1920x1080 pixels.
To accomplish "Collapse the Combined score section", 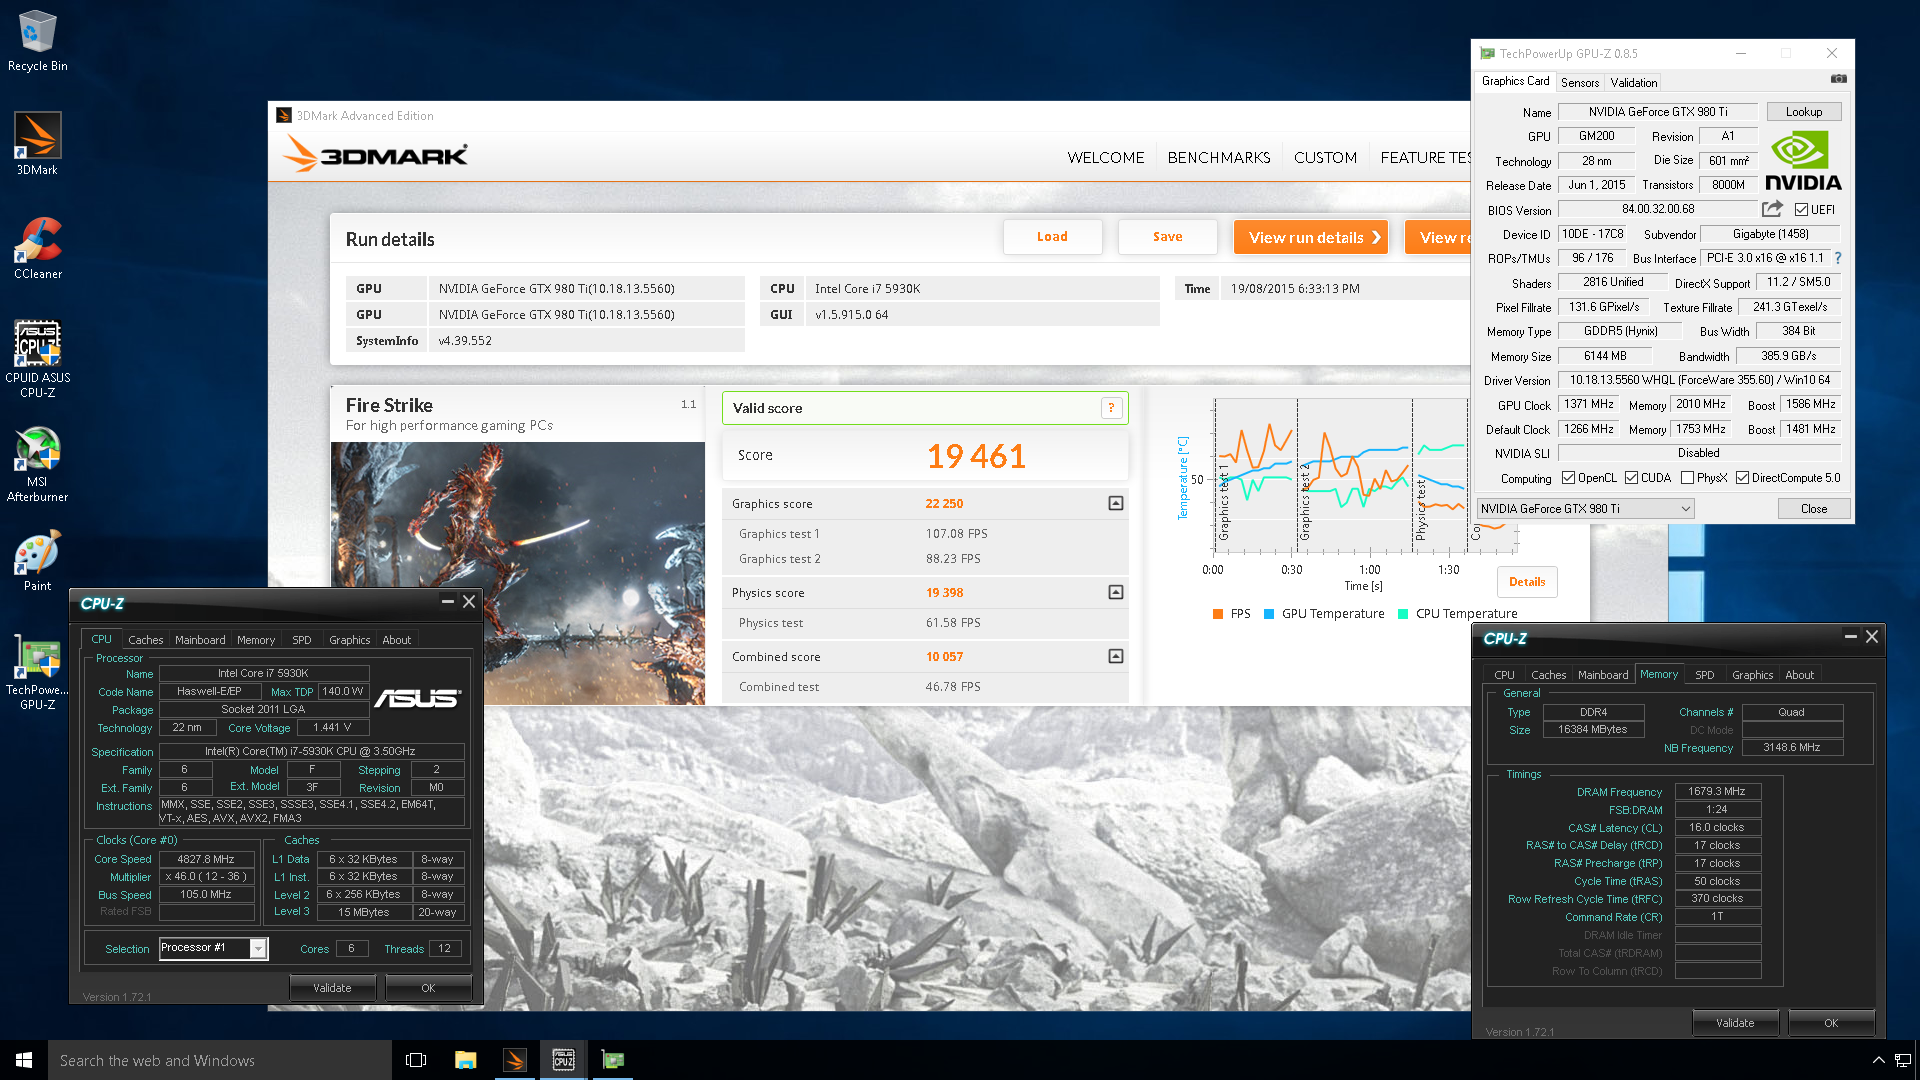I will 1116,656.
